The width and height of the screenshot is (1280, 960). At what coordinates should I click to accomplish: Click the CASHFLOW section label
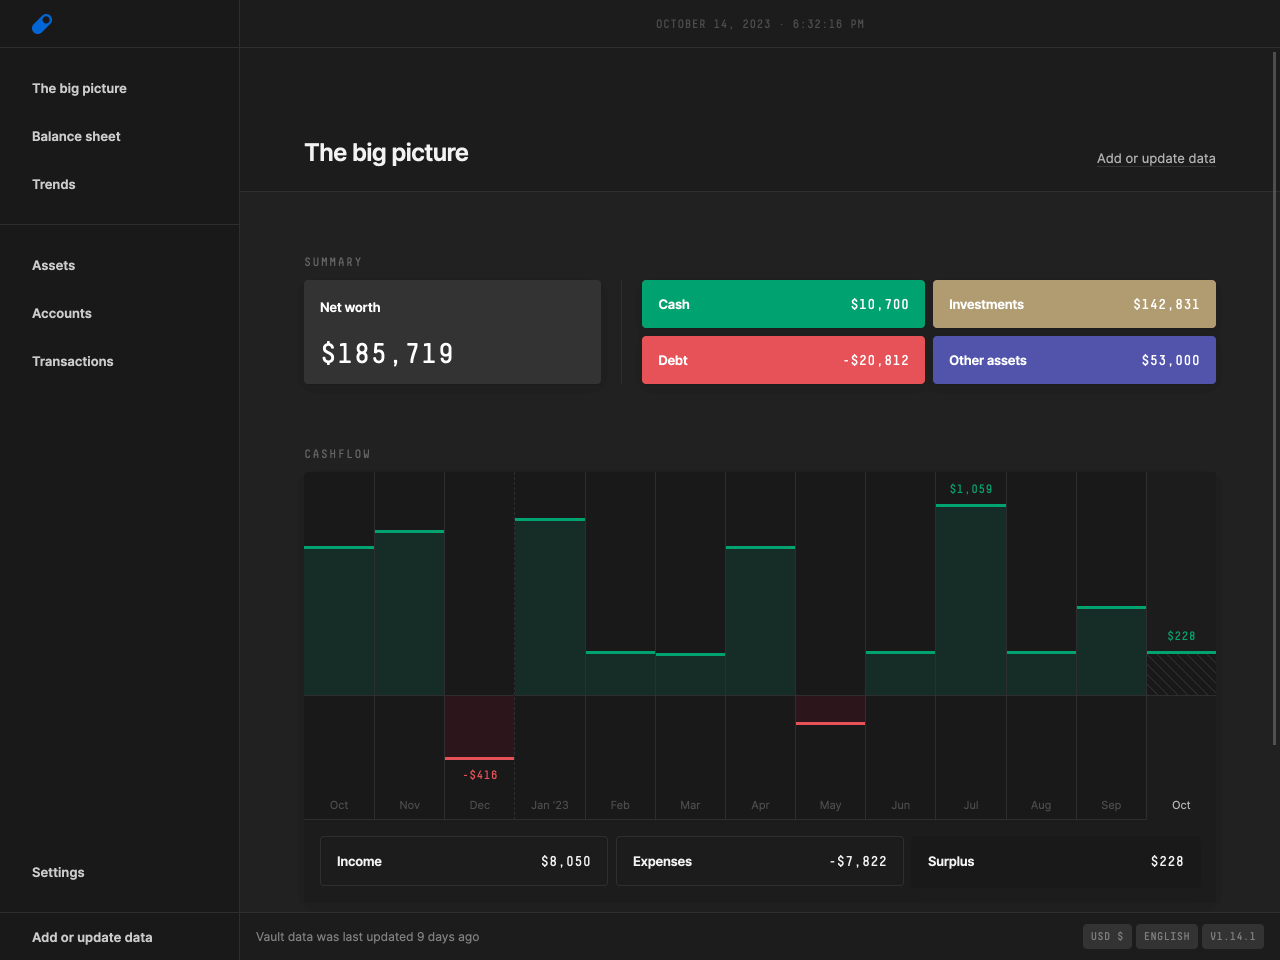point(337,454)
